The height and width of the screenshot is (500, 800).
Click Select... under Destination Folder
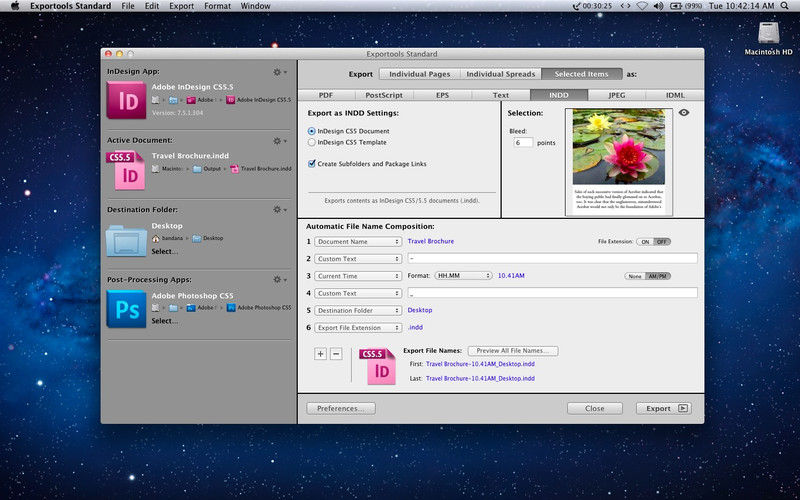[164, 251]
